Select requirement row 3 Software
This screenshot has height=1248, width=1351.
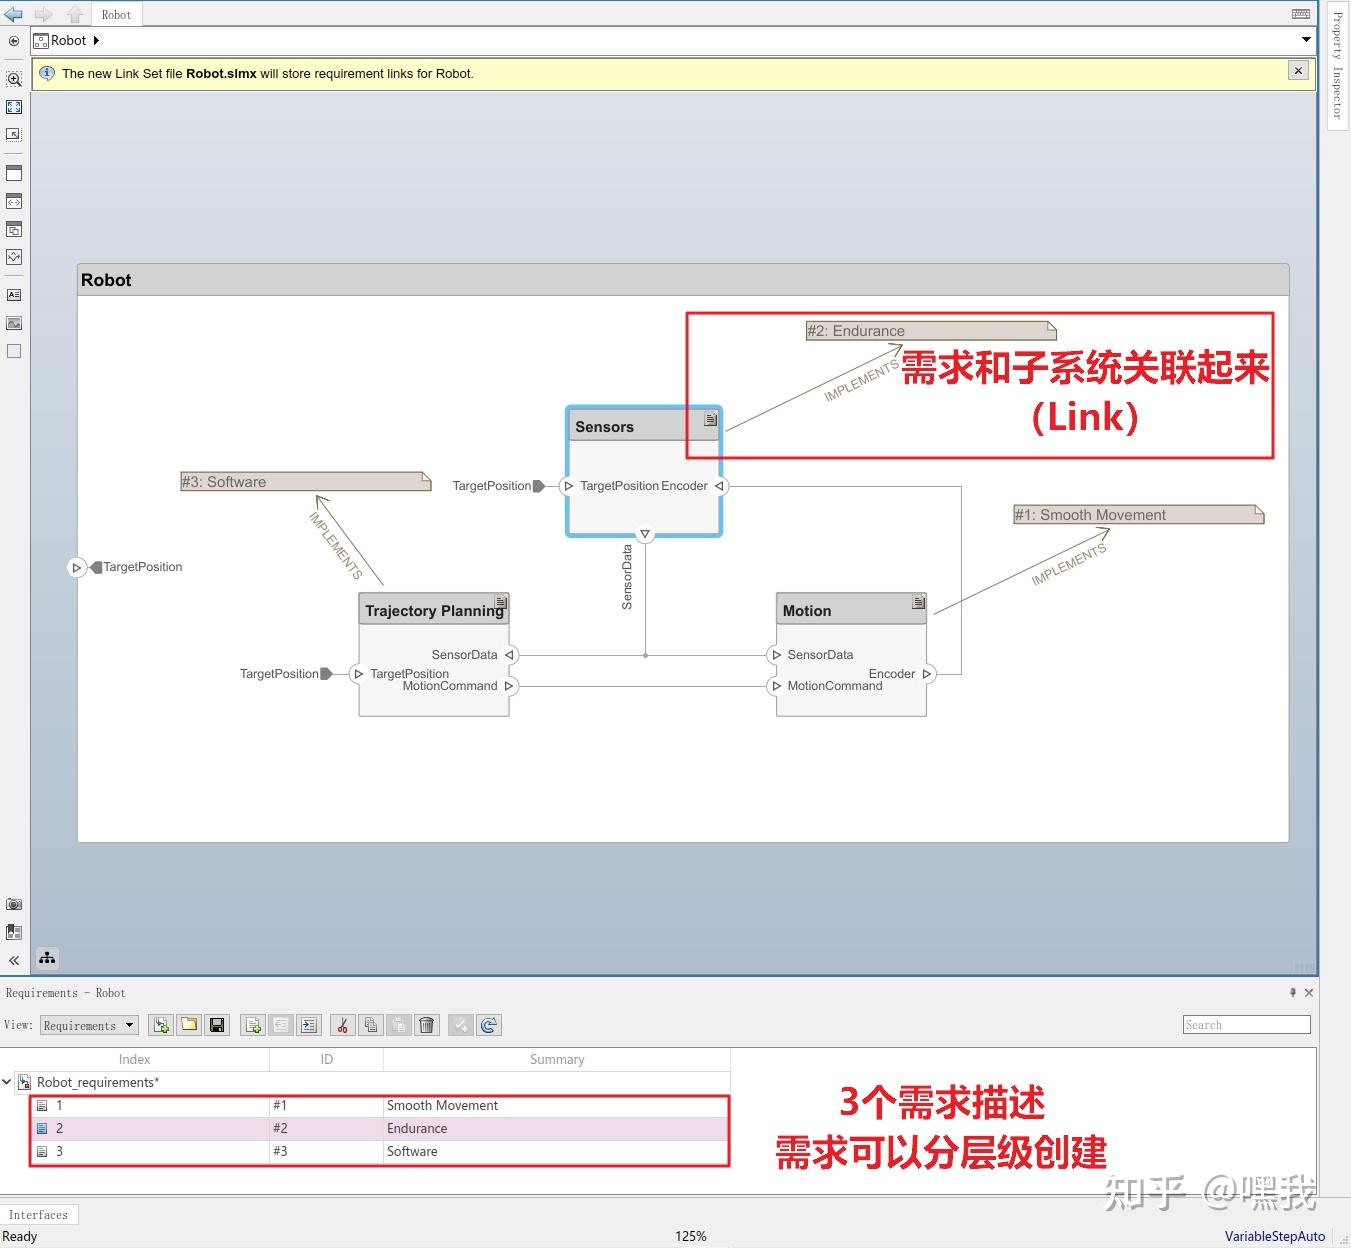point(412,1151)
